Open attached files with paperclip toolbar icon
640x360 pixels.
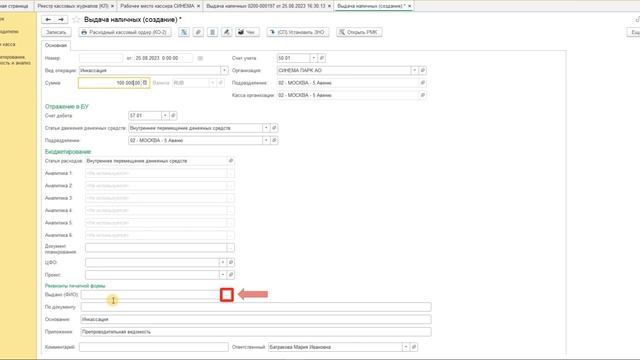198,32
